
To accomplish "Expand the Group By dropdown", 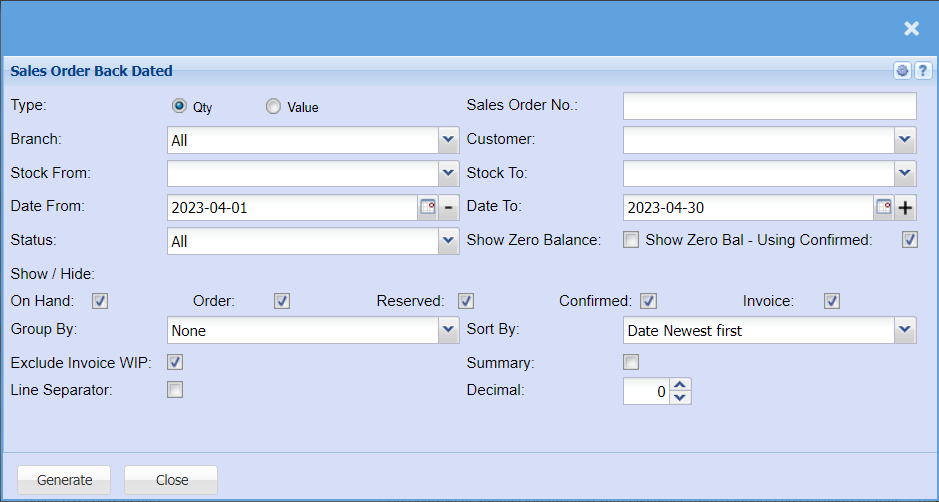I will 448,329.
